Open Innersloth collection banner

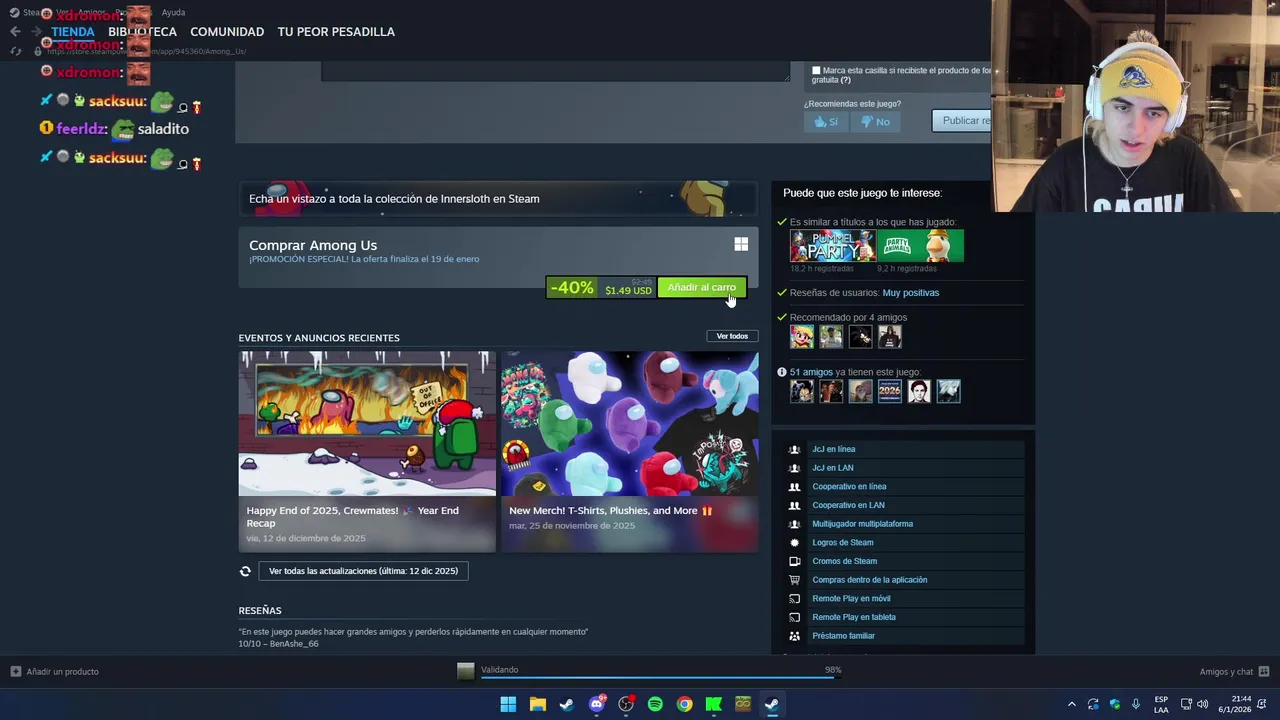[x=498, y=198]
